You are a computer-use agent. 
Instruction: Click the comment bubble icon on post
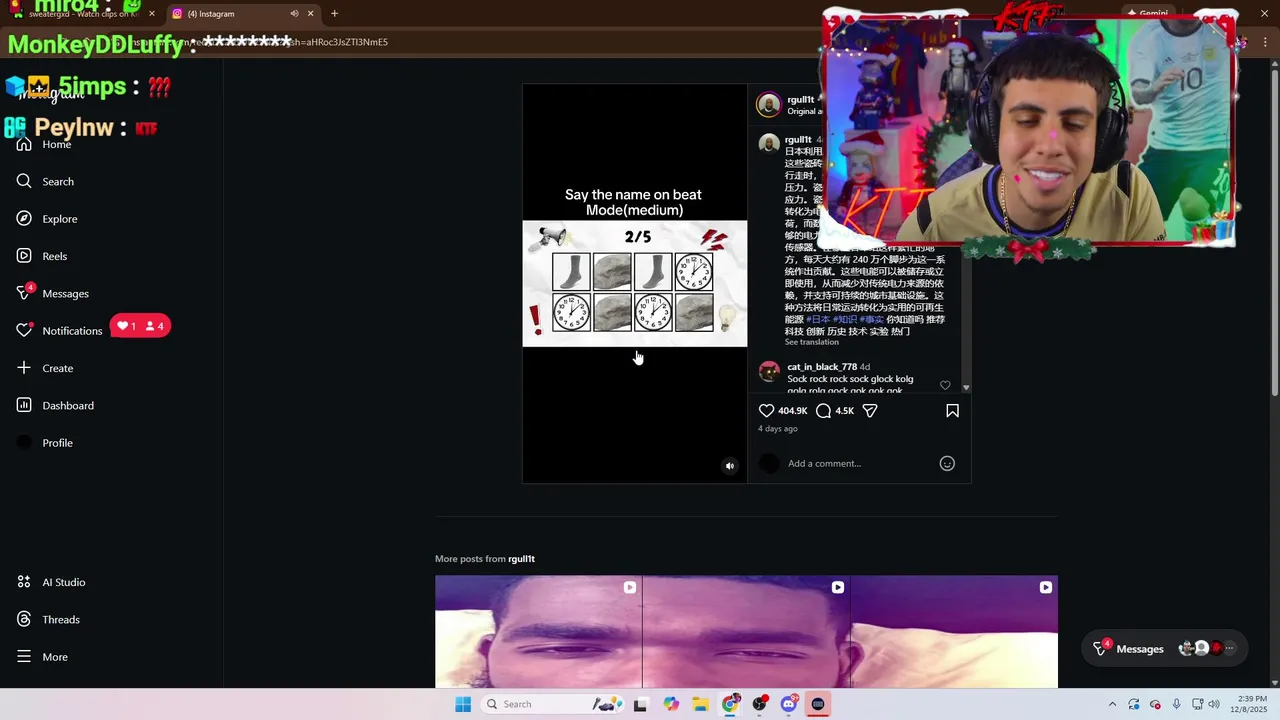click(823, 411)
